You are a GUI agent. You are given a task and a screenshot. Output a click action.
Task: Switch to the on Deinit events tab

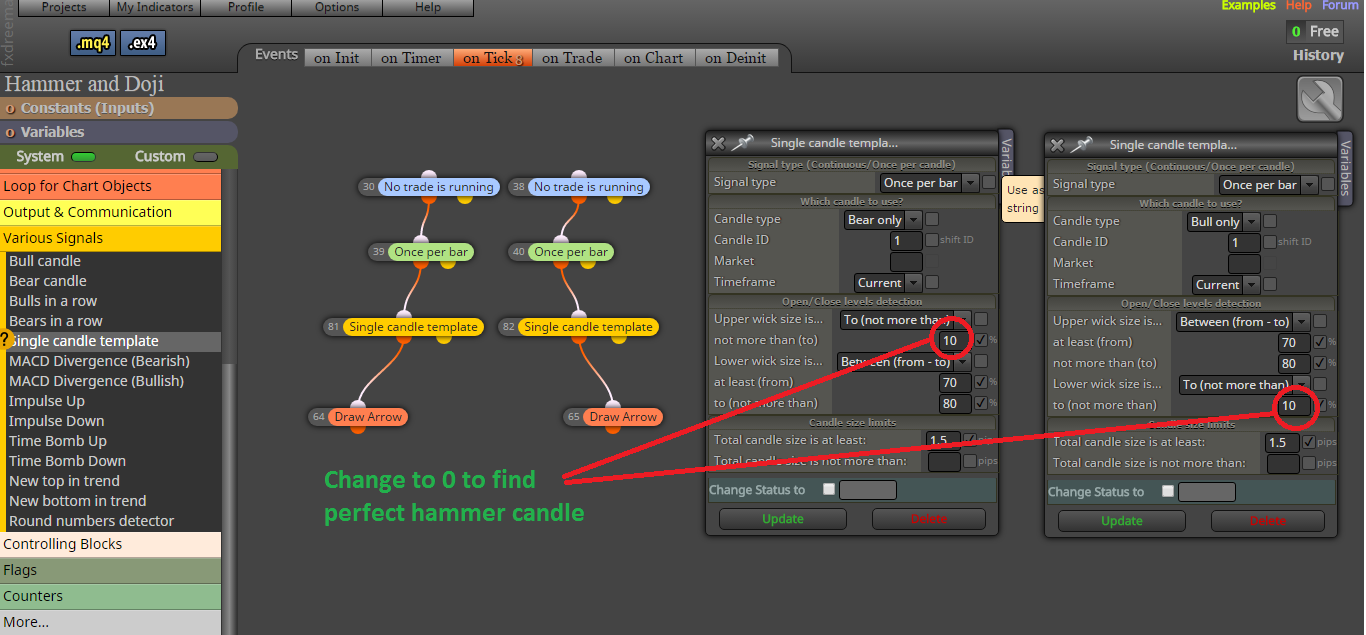735,58
